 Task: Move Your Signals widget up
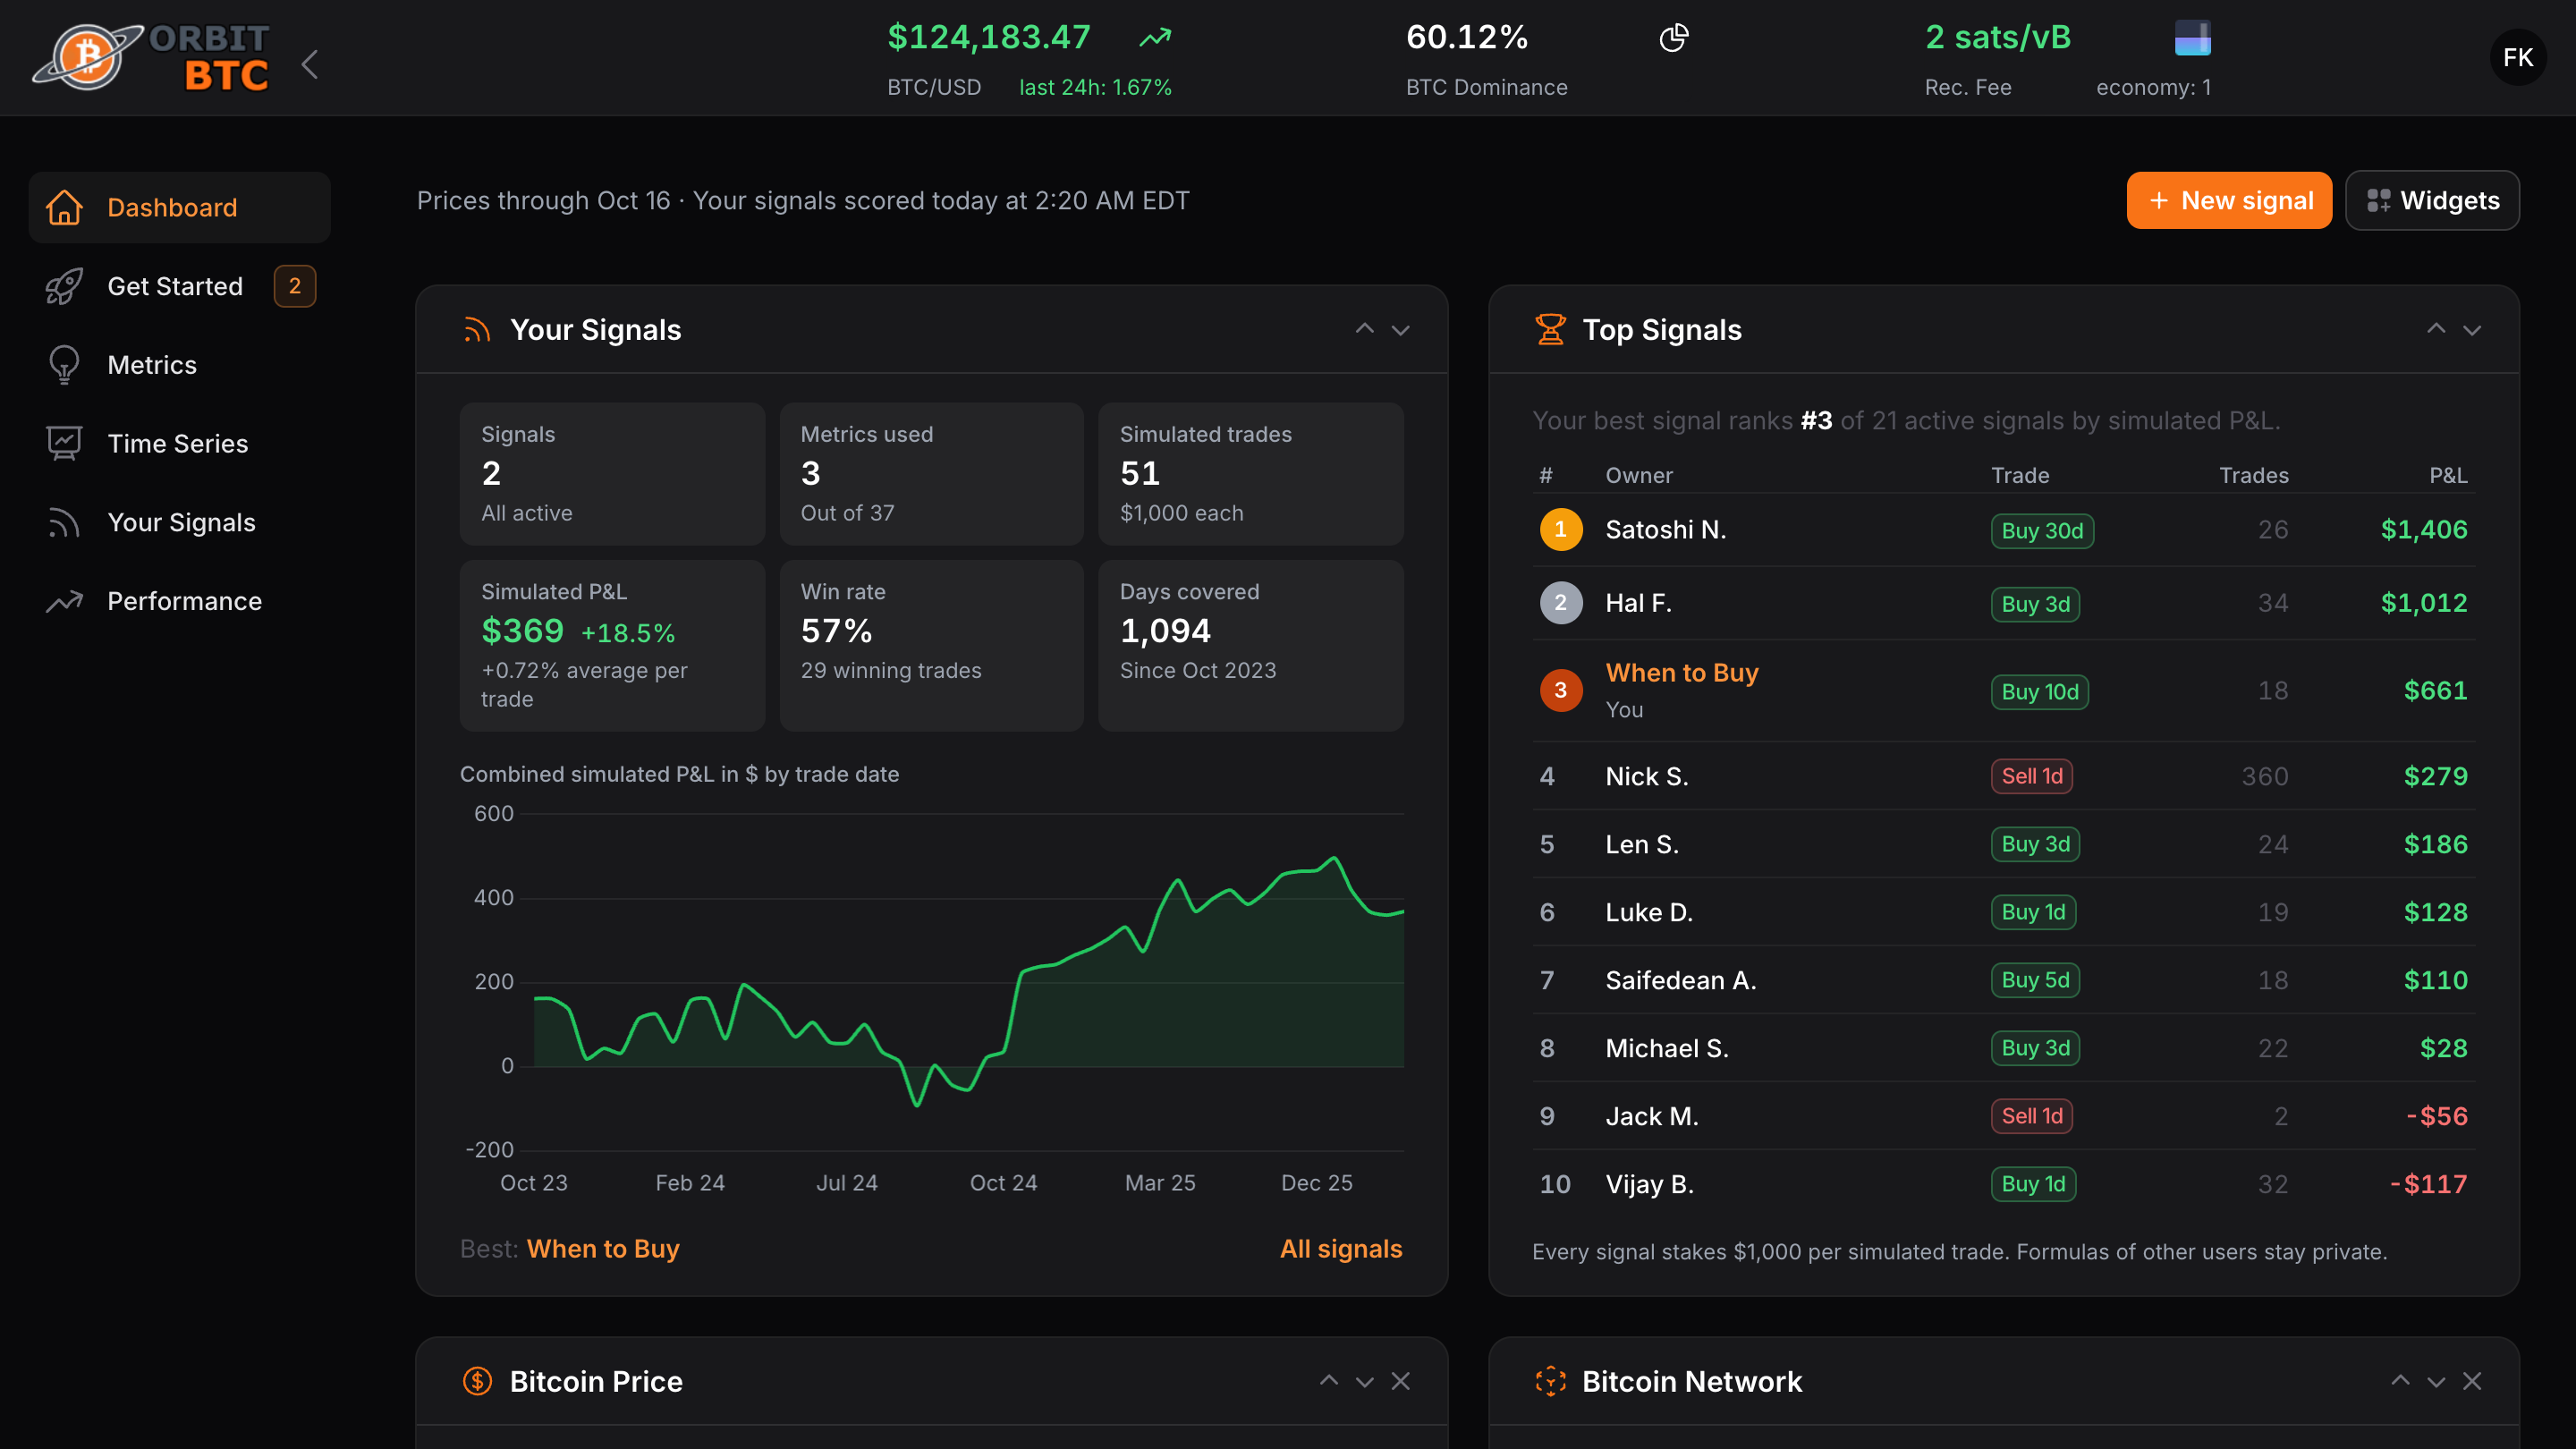1364,329
